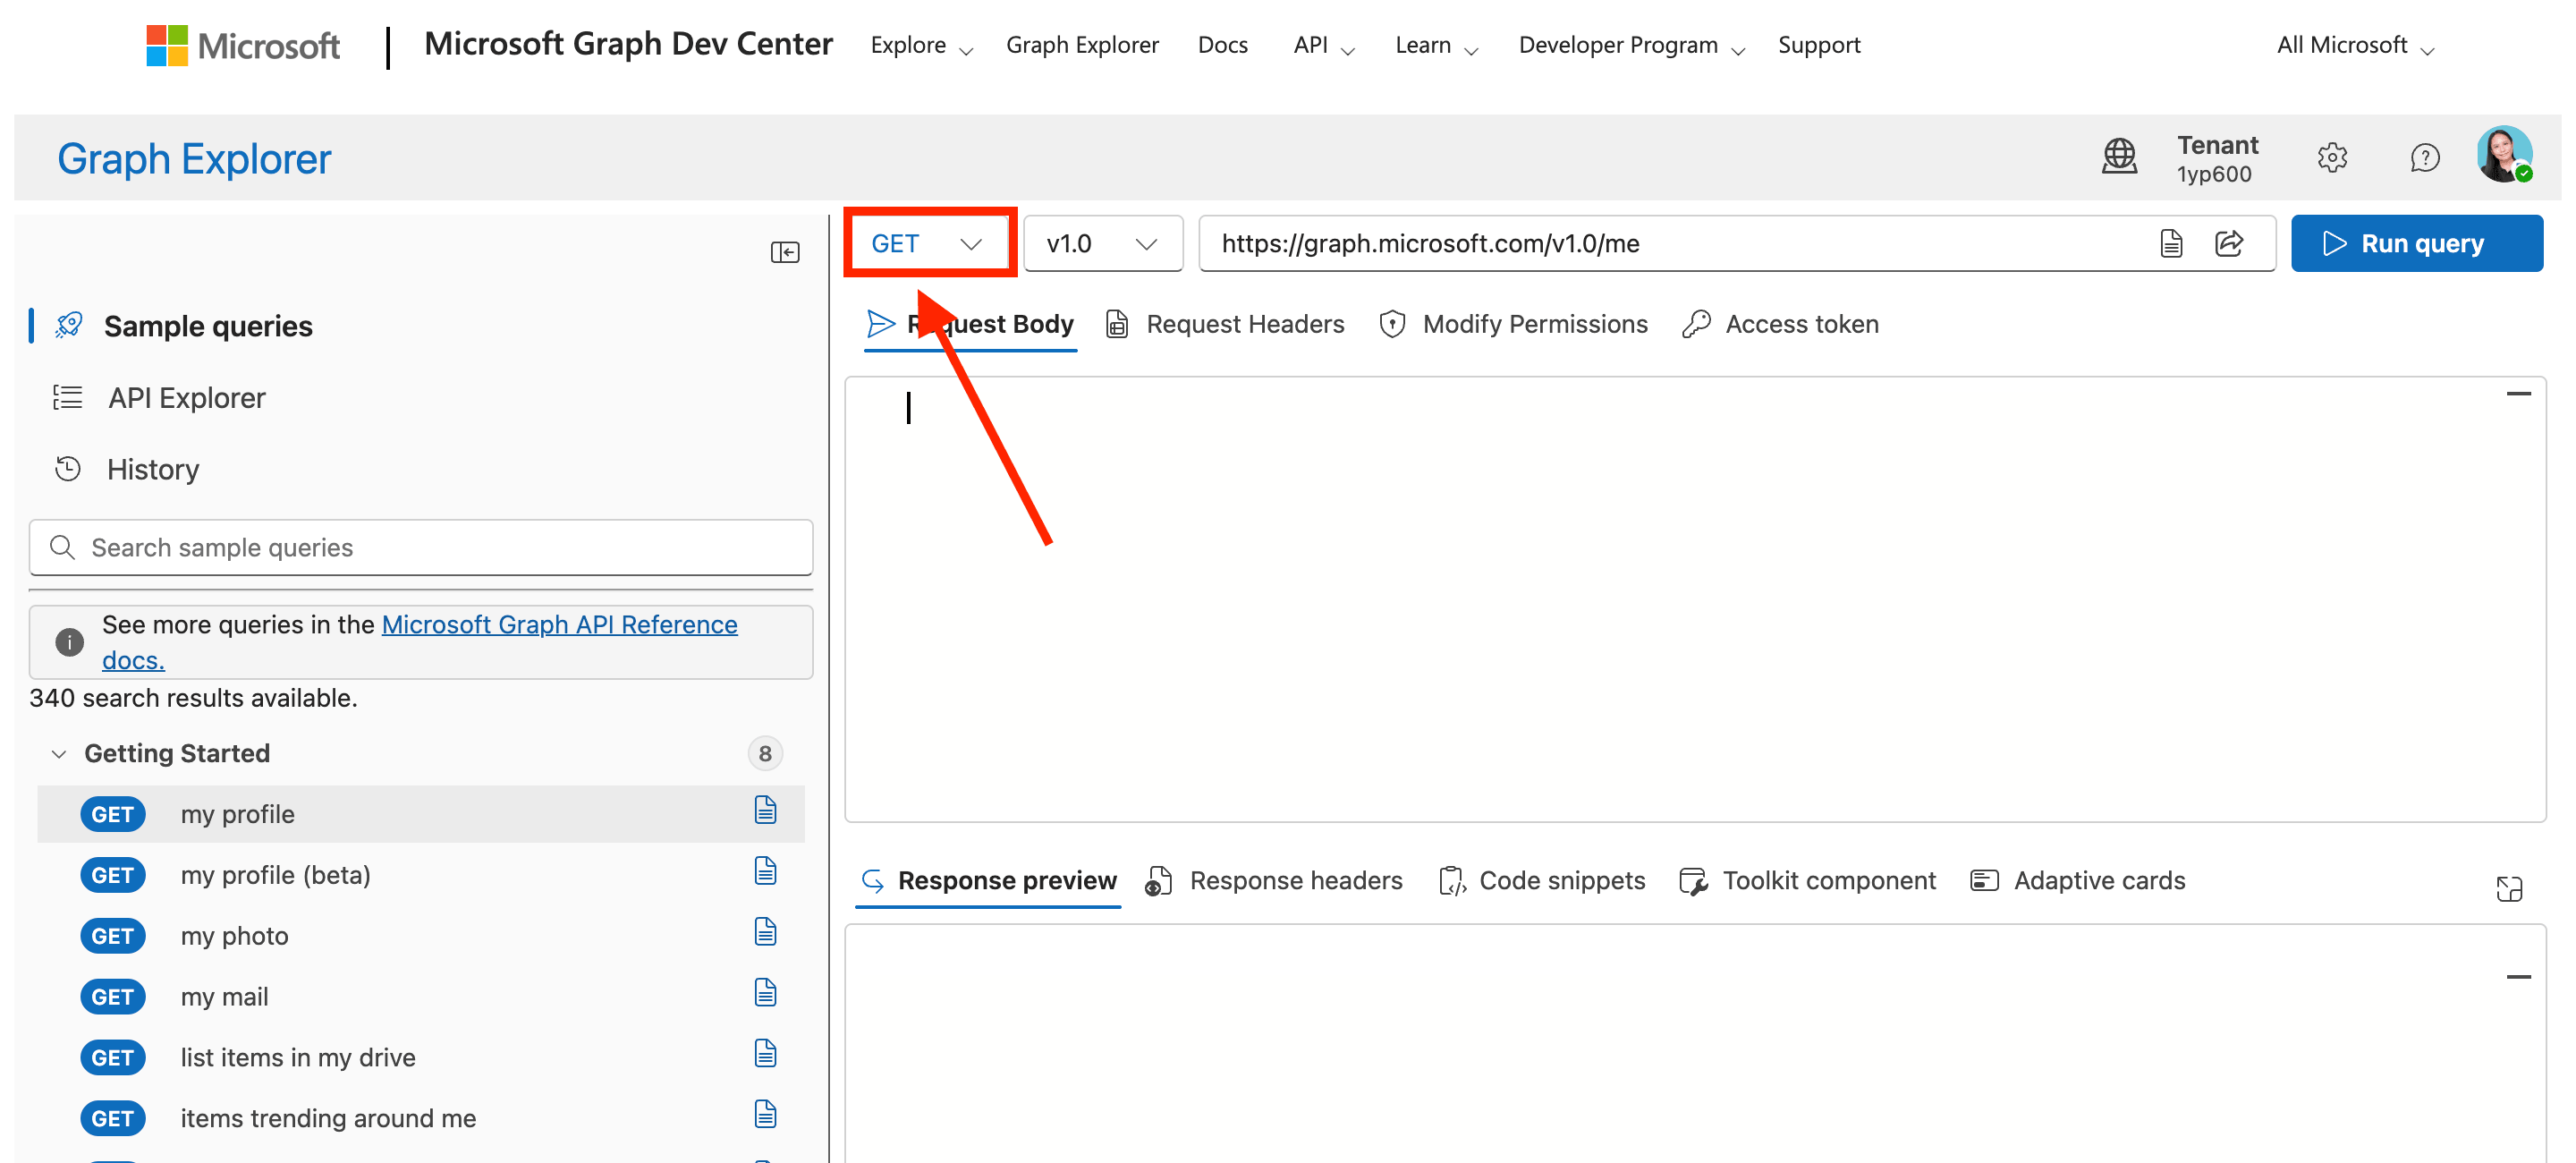Open the Adaptive cards tab
Viewport: 2576px width, 1163px height.
2078,881
